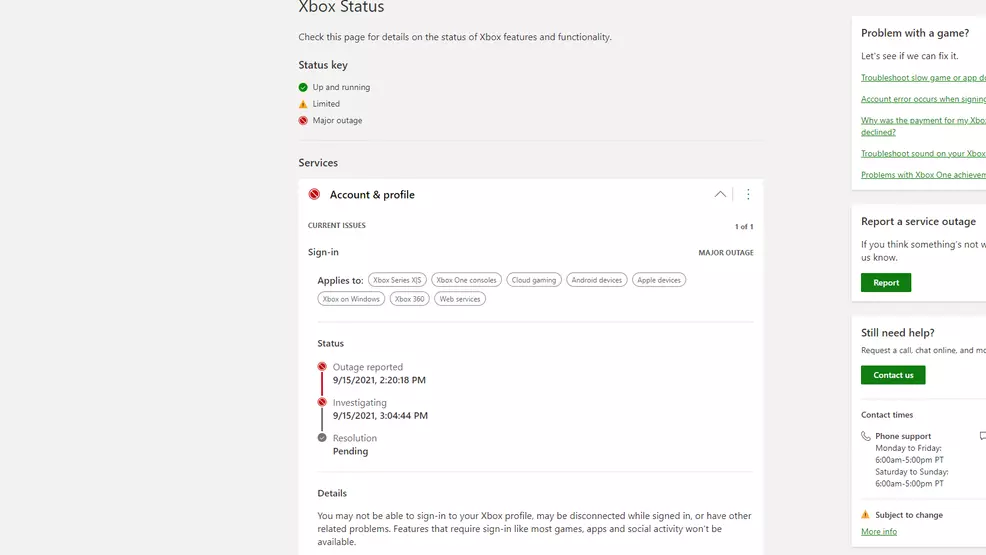Viewport: 986px width, 555px height.
Task: Open the three-dot menu for Account & profile
Action: pyautogui.click(x=748, y=194)
